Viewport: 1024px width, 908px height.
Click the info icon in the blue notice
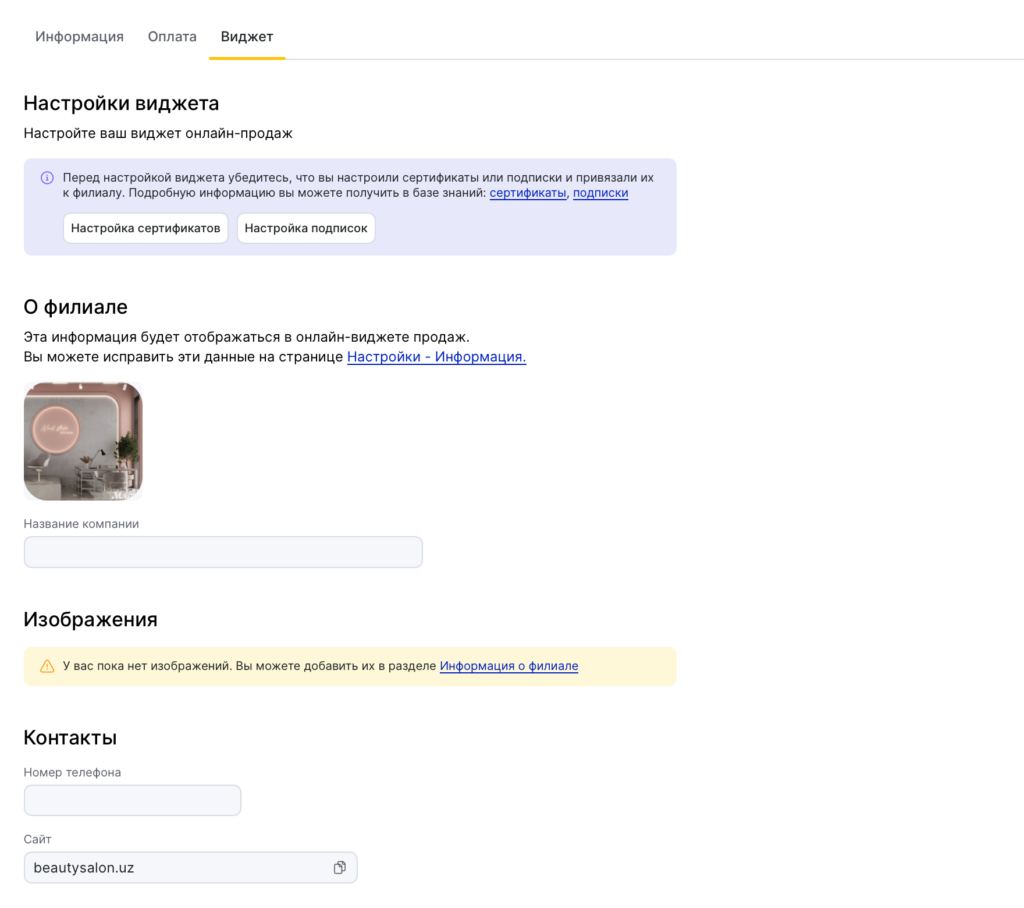point(47,178)
